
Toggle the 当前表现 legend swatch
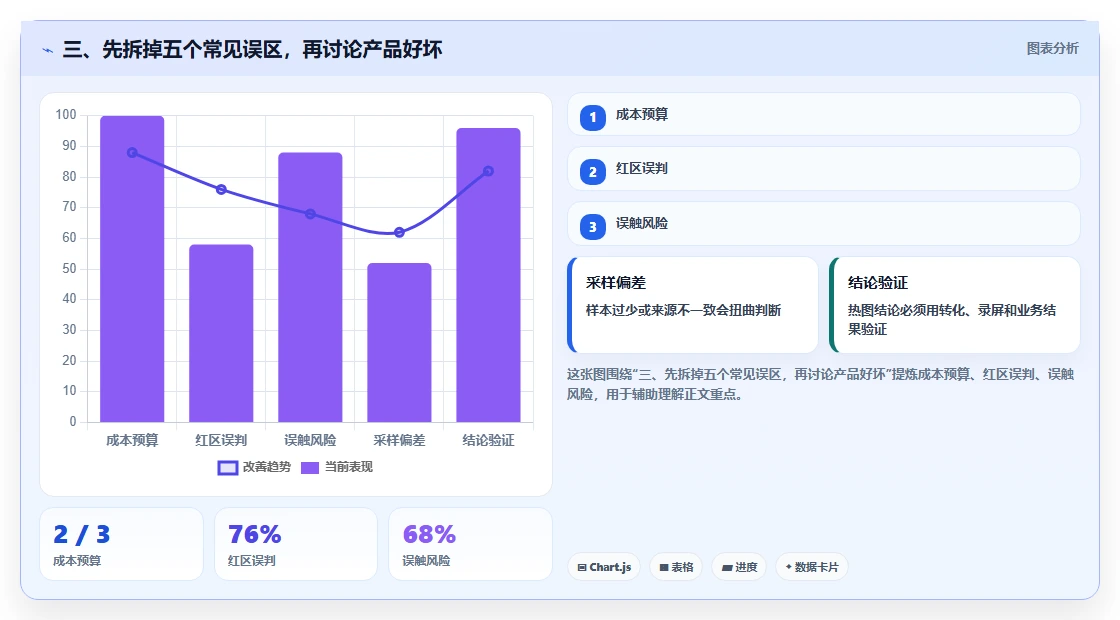click(x=309, y=468)
